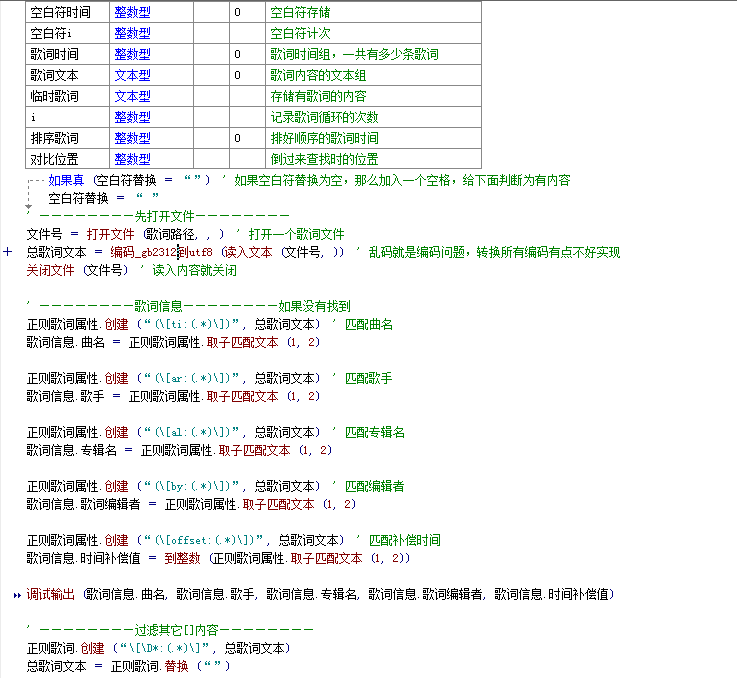Select variable name cell 排序歌词
737x678 pixels.
point(67,138)
